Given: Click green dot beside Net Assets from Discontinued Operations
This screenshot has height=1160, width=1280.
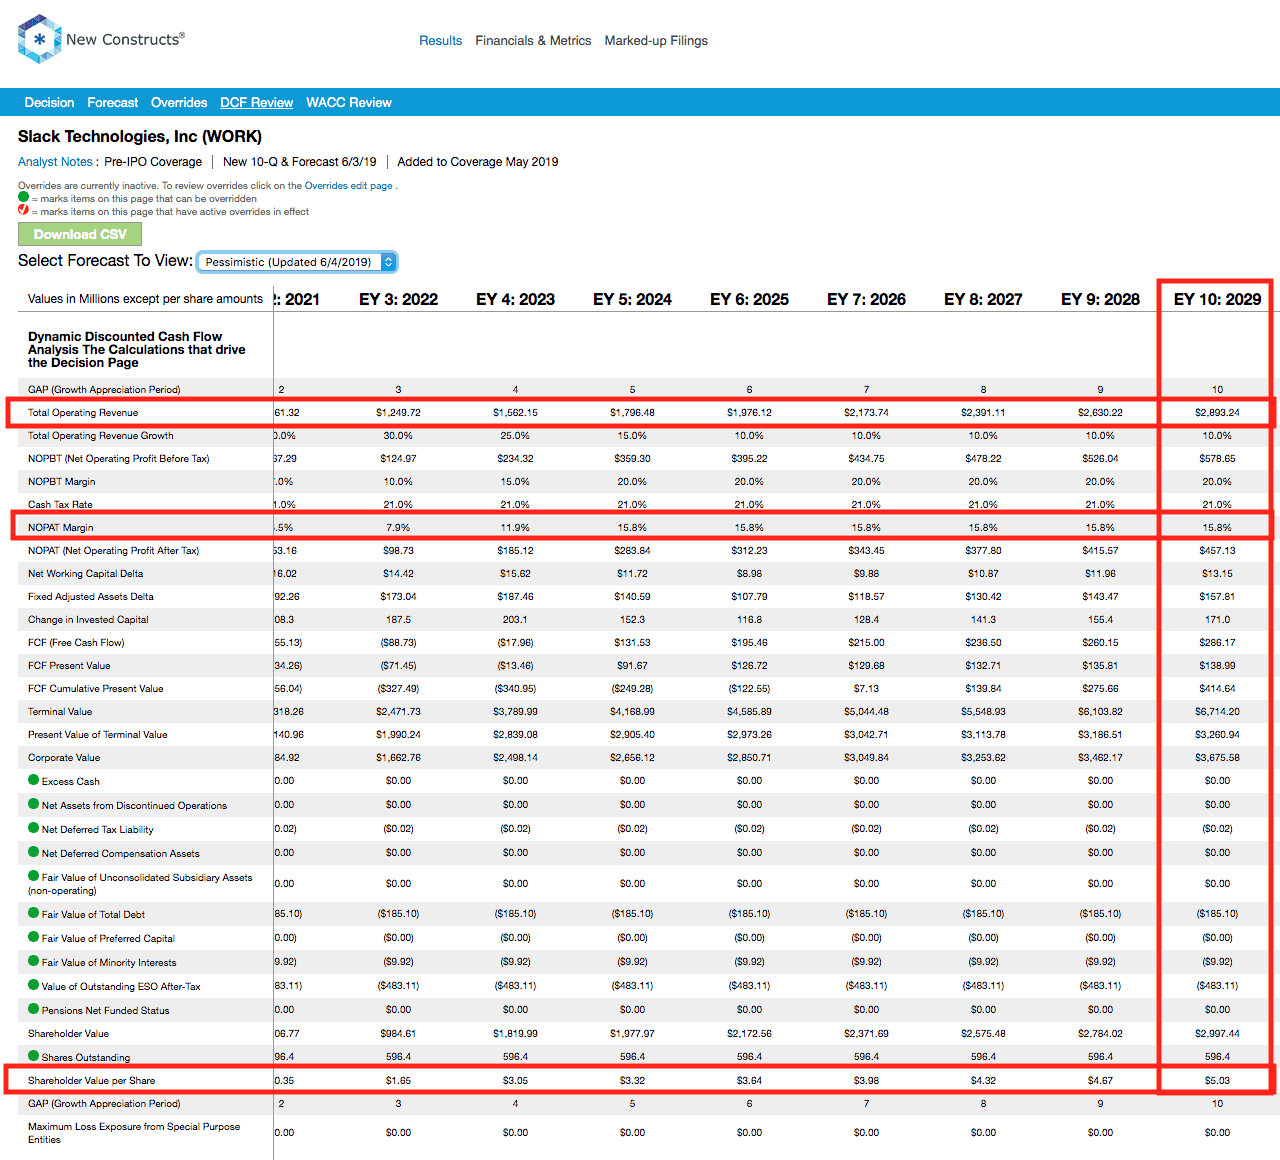Looking at the screenshot, I should click(x=34, y=804).
